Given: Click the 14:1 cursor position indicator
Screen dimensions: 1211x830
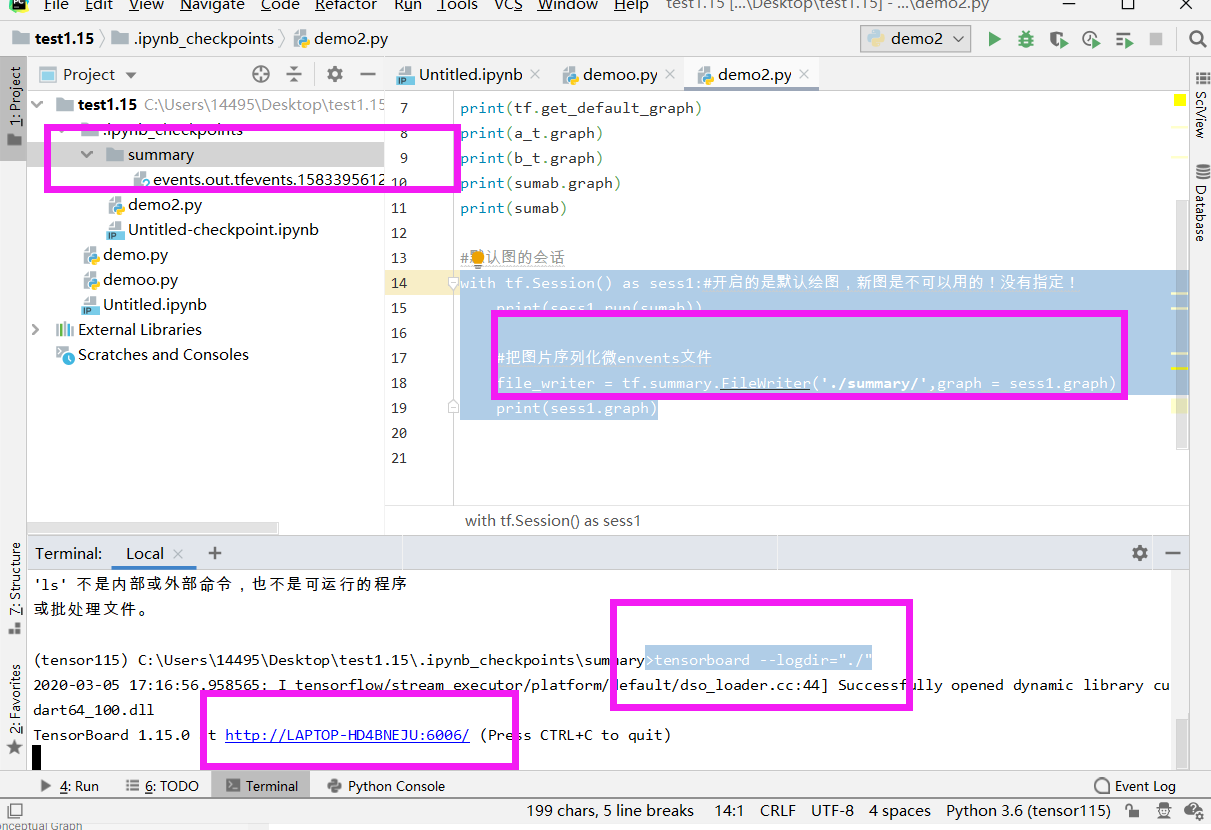Looking at the screenshot, I should tap(729, 811).
